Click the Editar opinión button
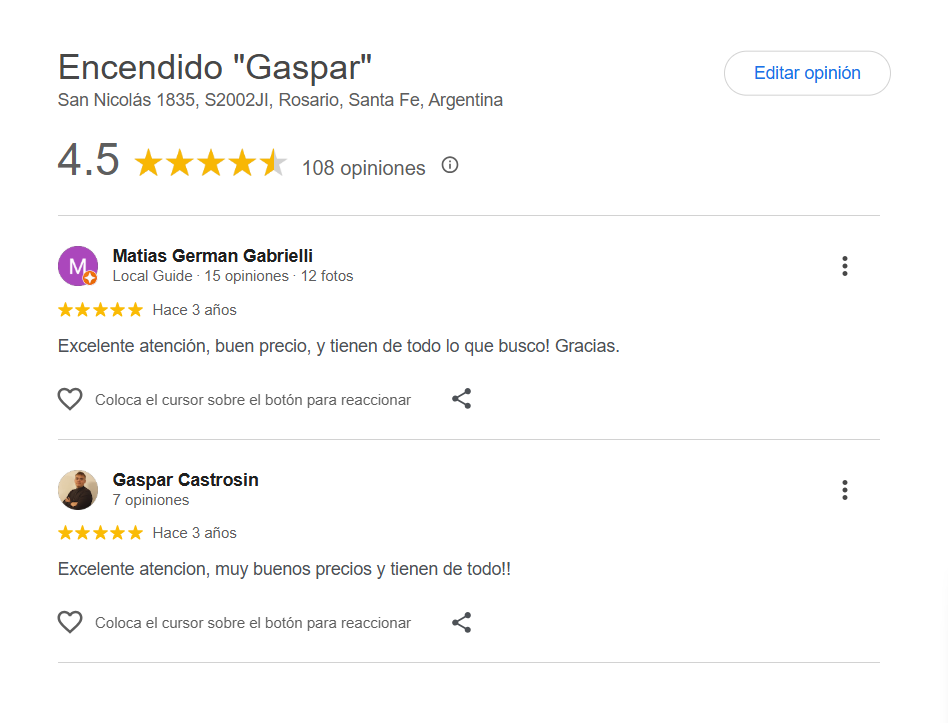This screenshot has width=948, height=723. click(x=807, y=73)
